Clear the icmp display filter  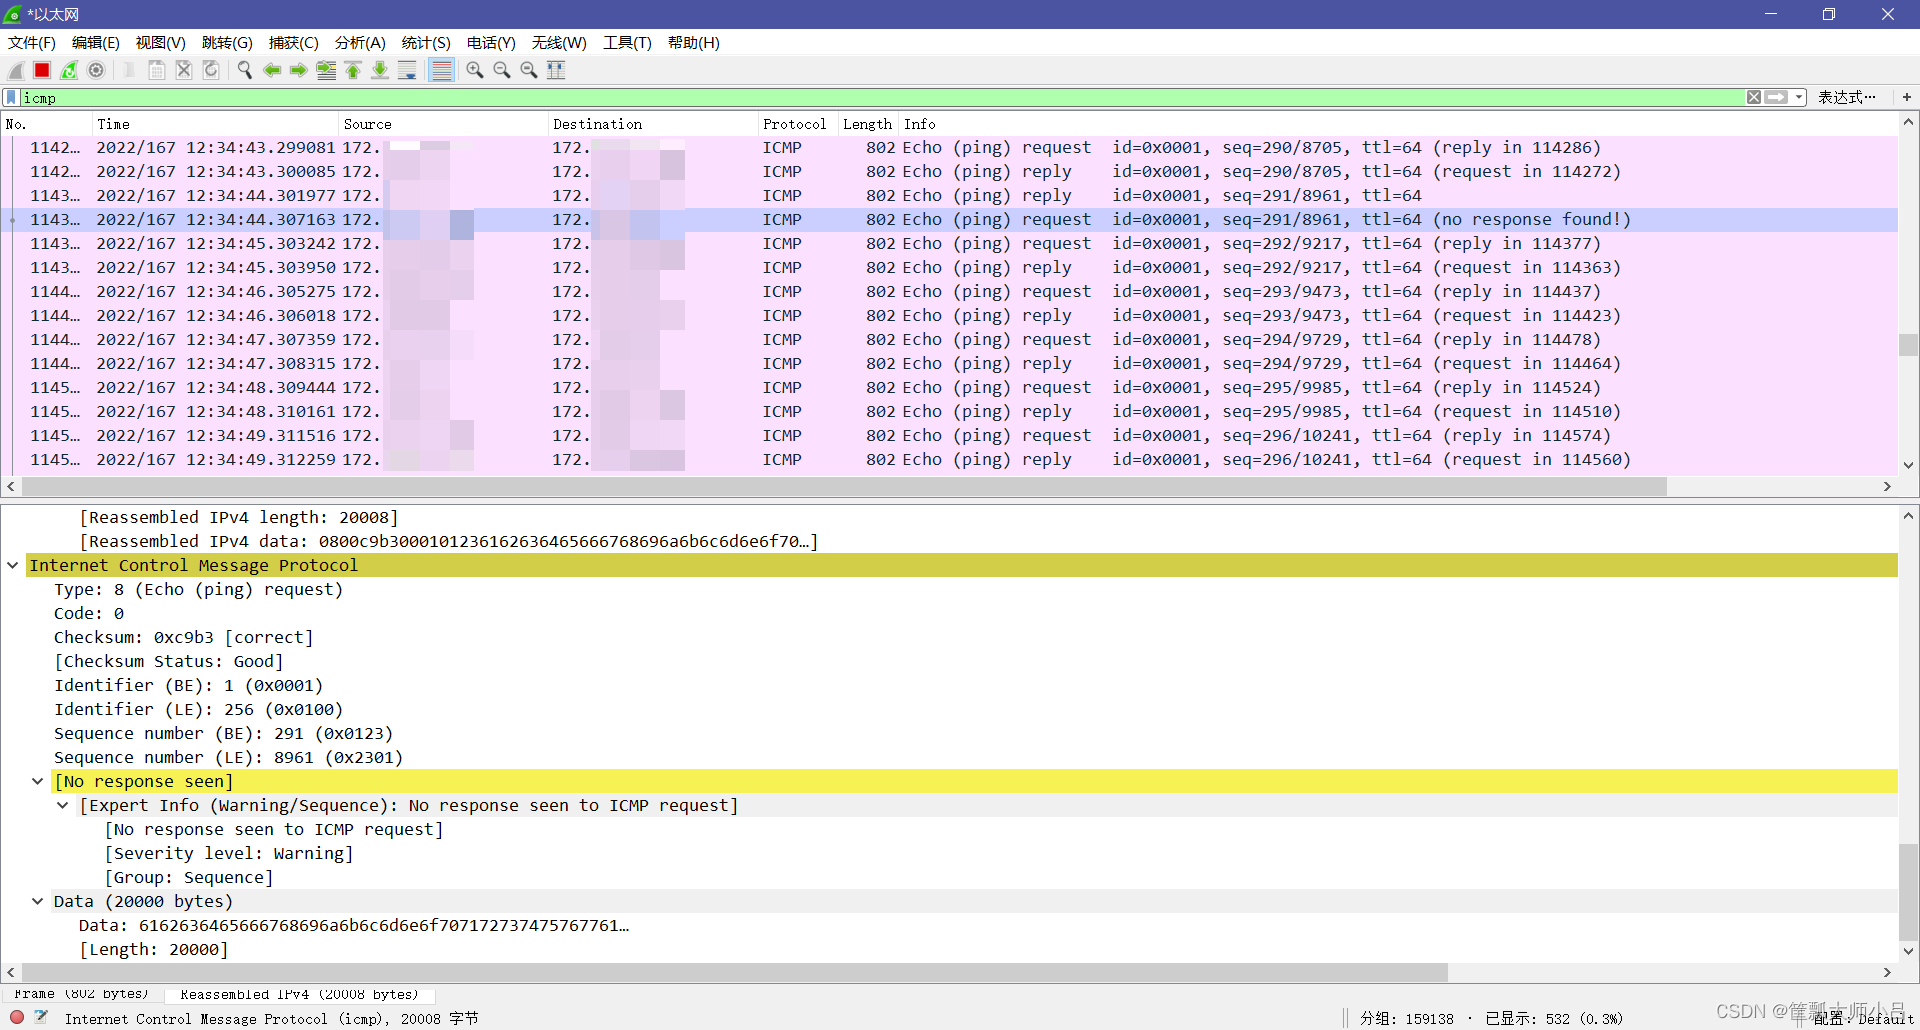(1754, 97)
